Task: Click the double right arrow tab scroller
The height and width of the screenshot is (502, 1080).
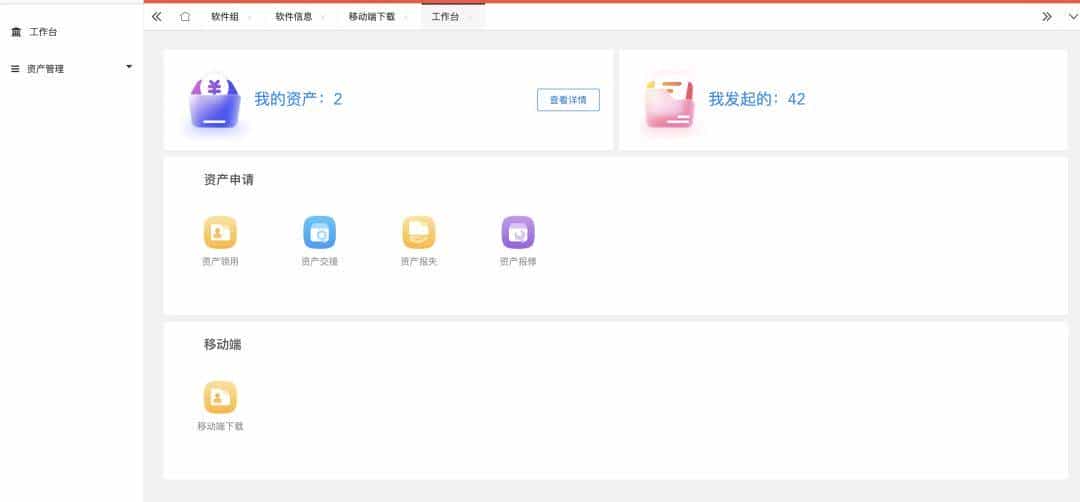Action: coord(1046,17)
